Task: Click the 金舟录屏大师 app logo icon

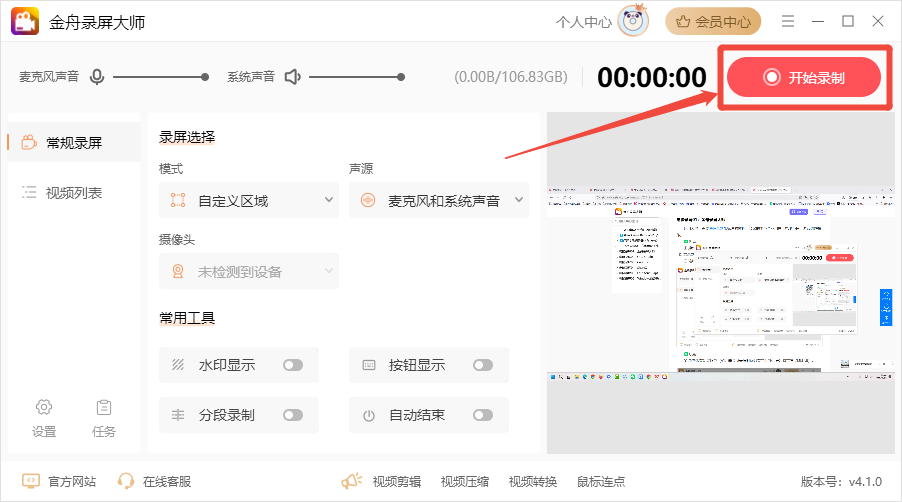Action: point(25,21)
